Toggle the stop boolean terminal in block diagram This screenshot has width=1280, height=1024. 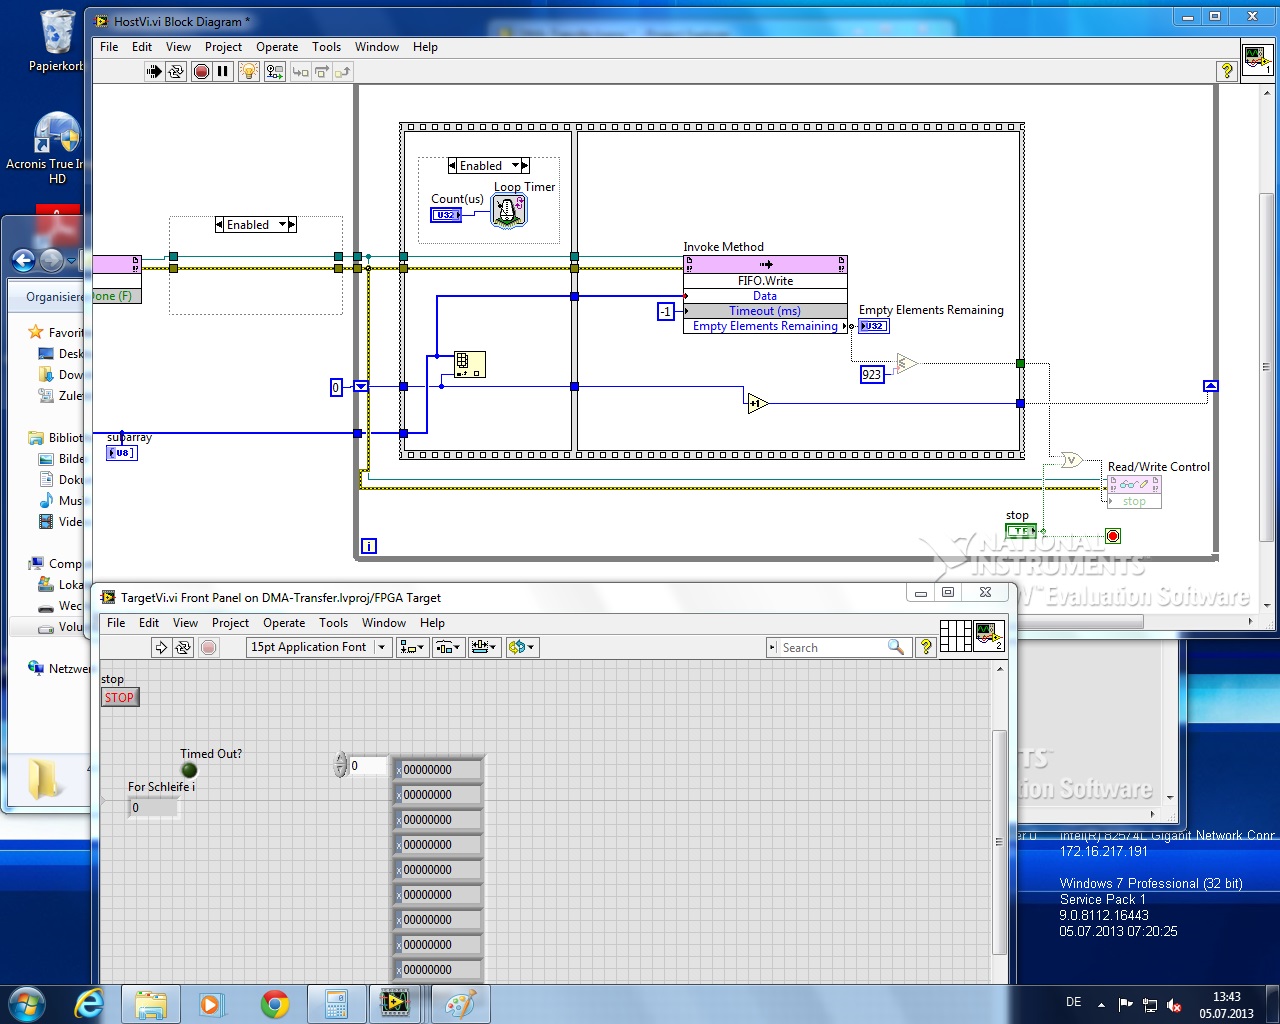[x=1019, y=531]
